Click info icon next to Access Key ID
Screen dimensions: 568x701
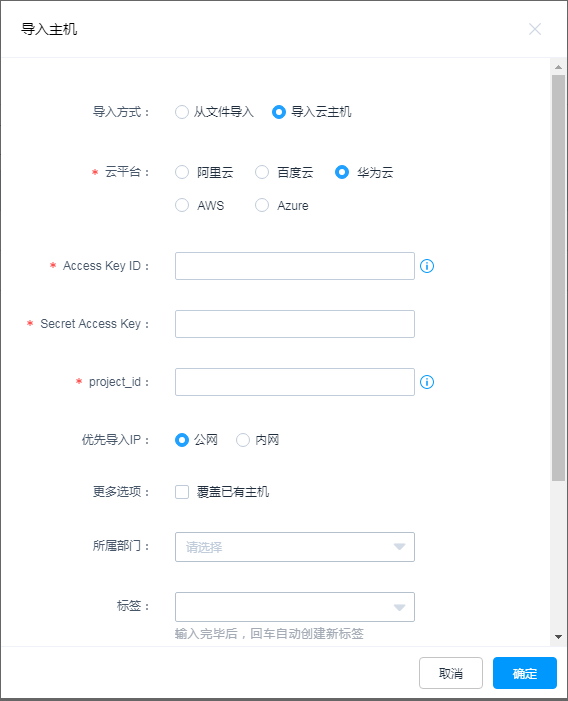point(427,266)
